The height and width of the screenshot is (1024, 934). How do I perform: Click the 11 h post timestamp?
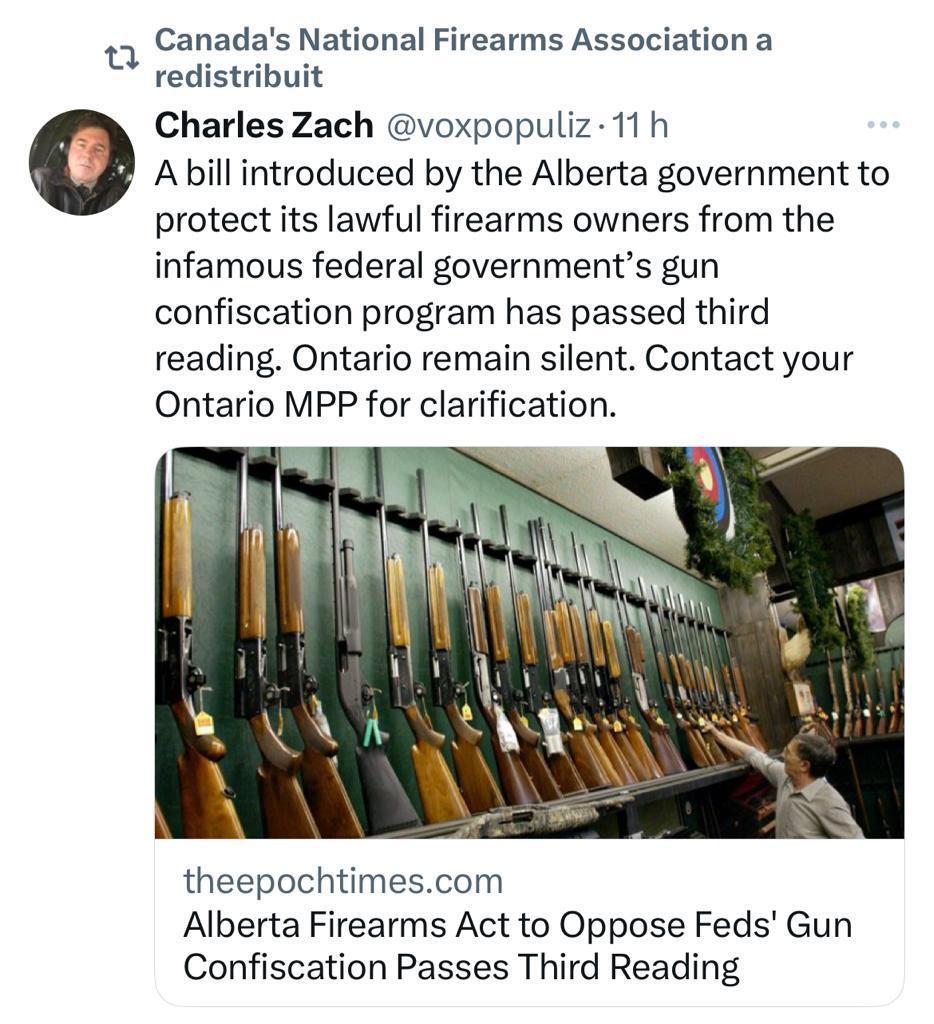[640, 125]
